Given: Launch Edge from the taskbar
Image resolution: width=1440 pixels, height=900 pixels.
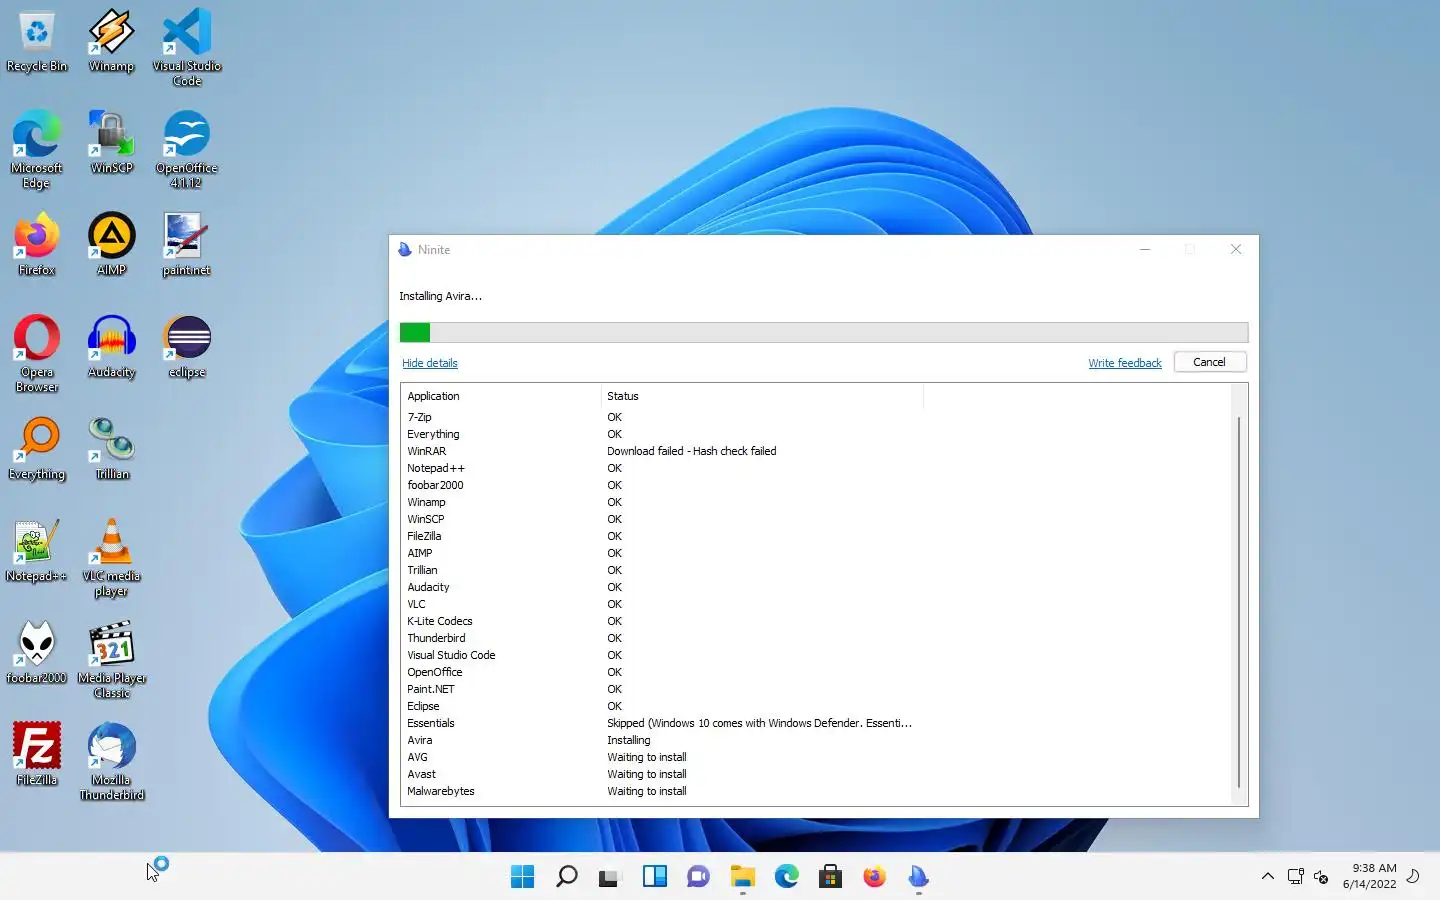Looking at the screenshot, I should click(786, 877).
